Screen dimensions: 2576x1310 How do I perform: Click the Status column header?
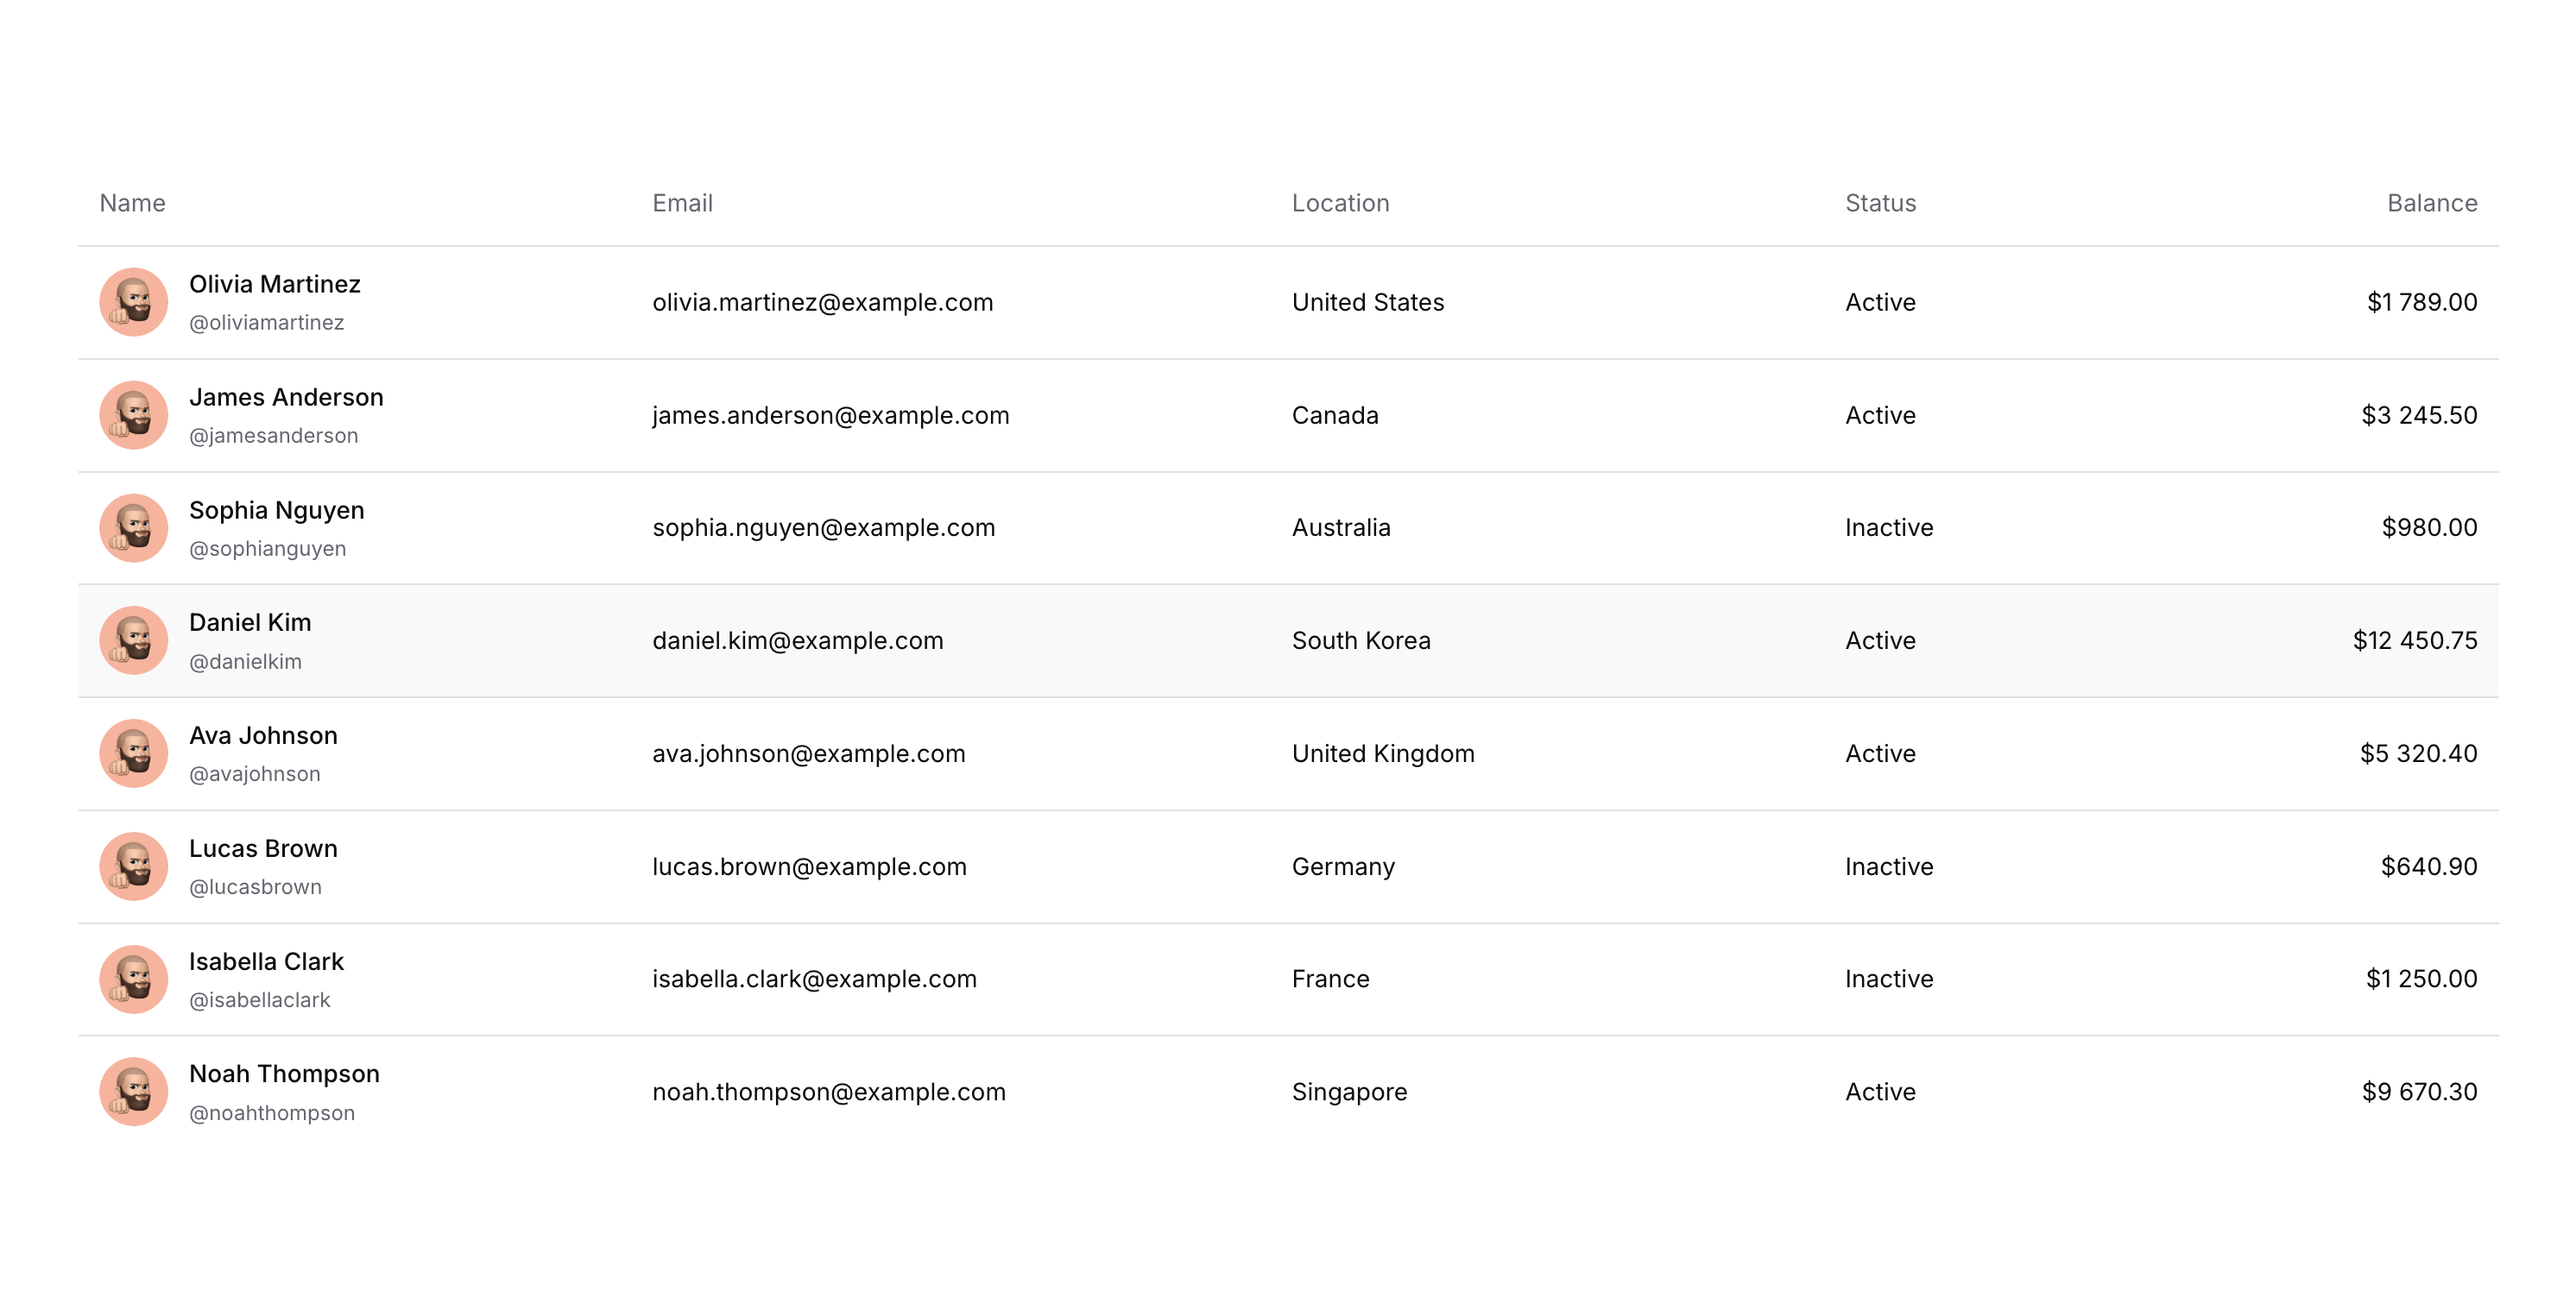tap(1880, 203)
